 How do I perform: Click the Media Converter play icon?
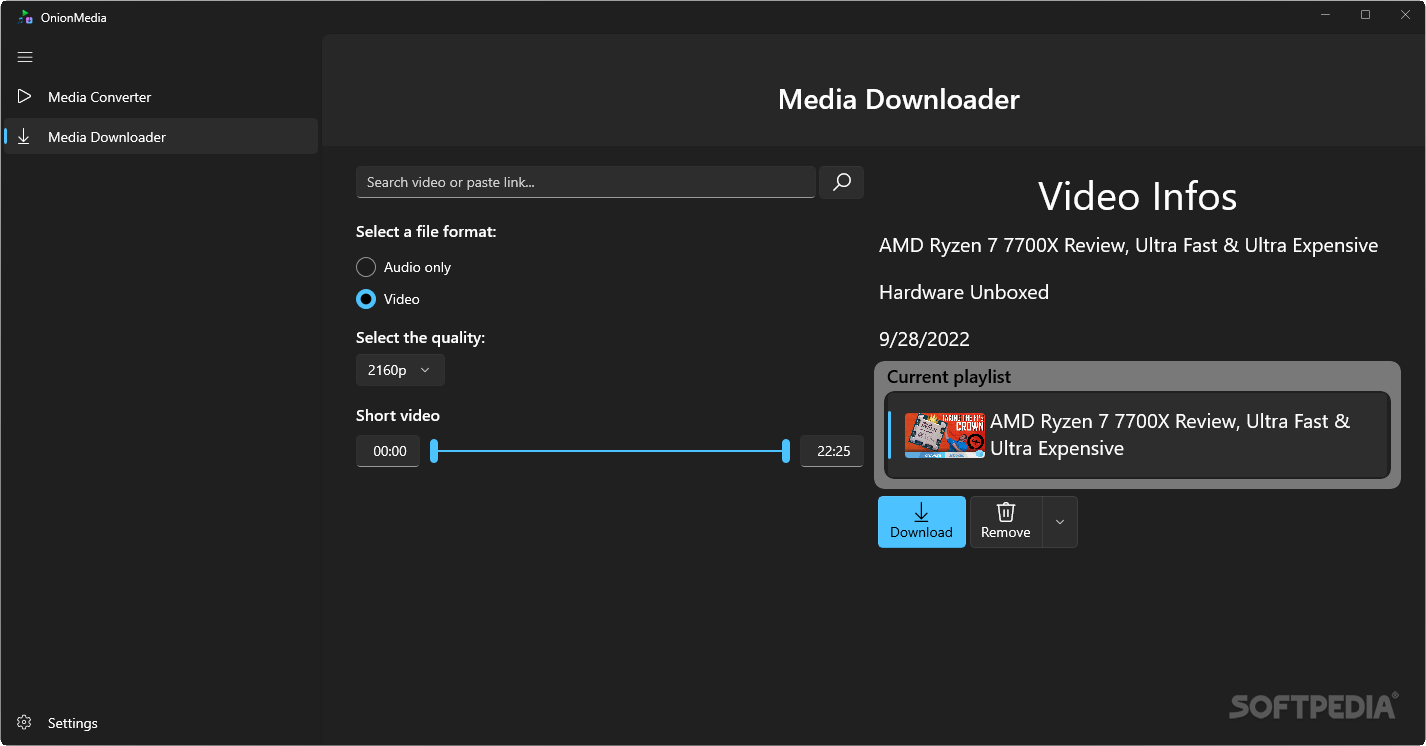(24, 97)
